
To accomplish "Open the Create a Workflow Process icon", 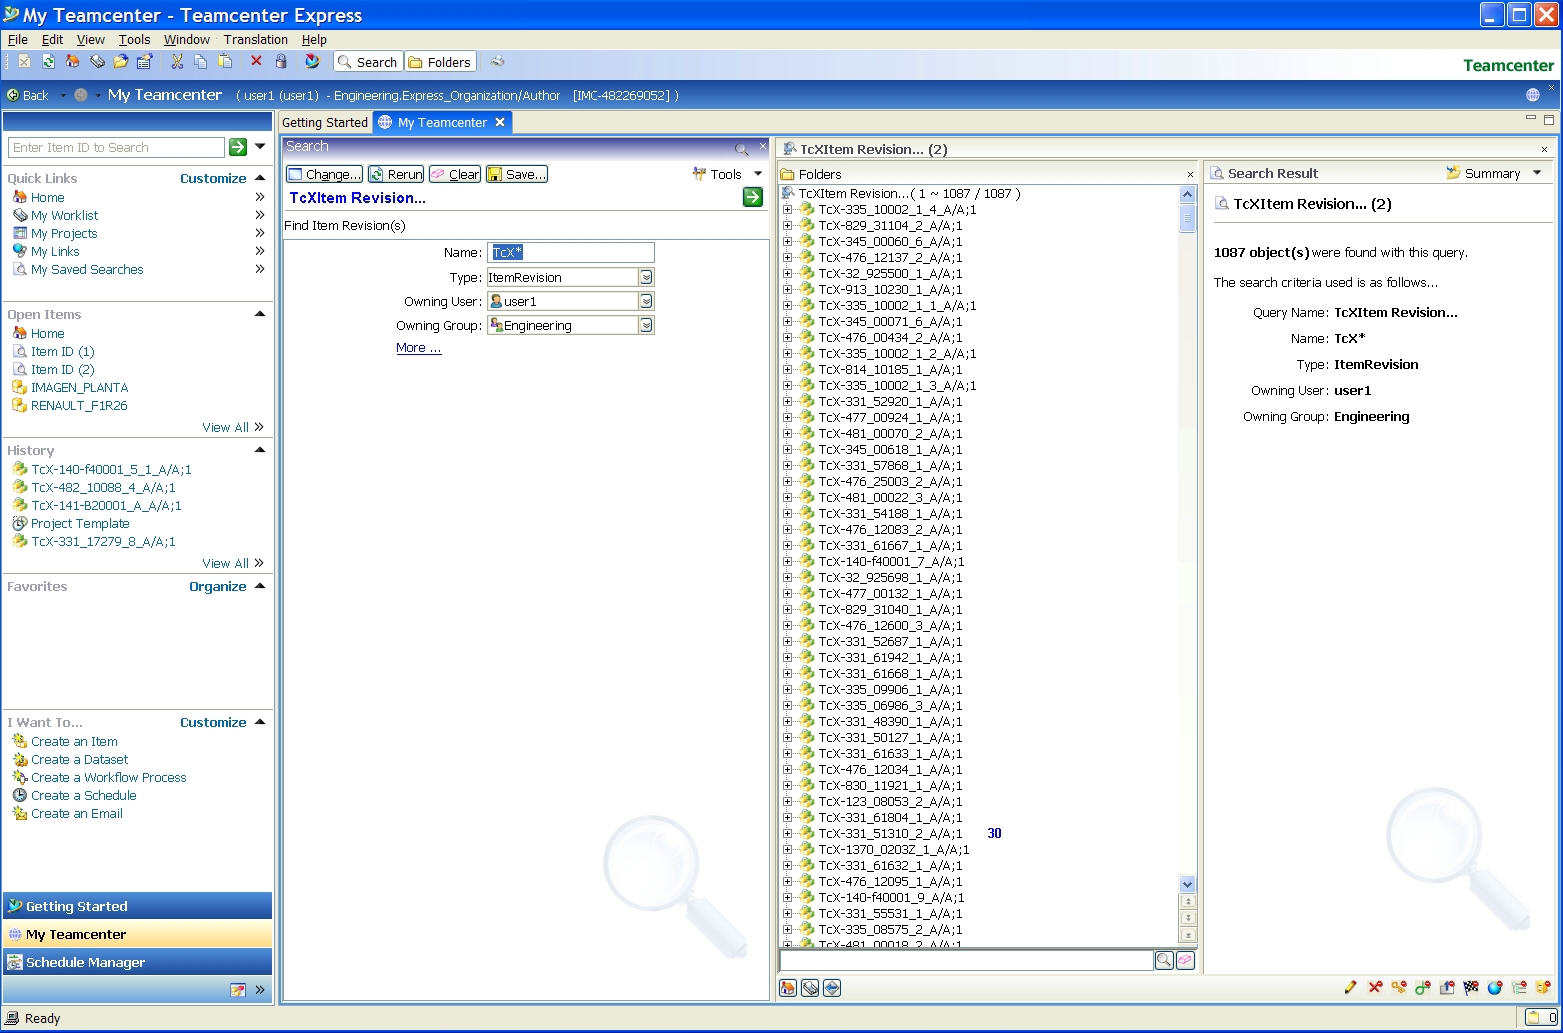I will point(20,777).
